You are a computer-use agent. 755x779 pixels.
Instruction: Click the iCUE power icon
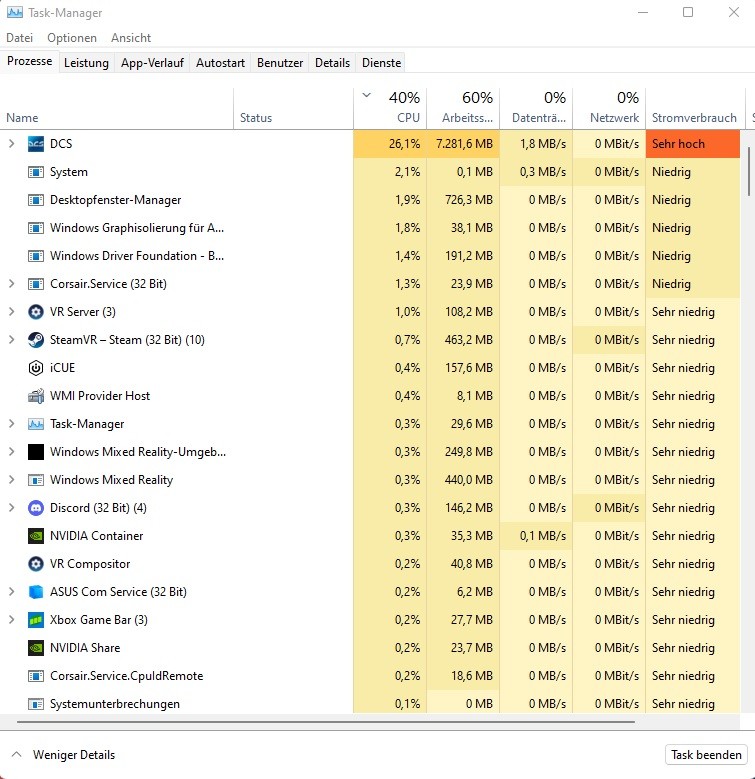pos(36,368)
